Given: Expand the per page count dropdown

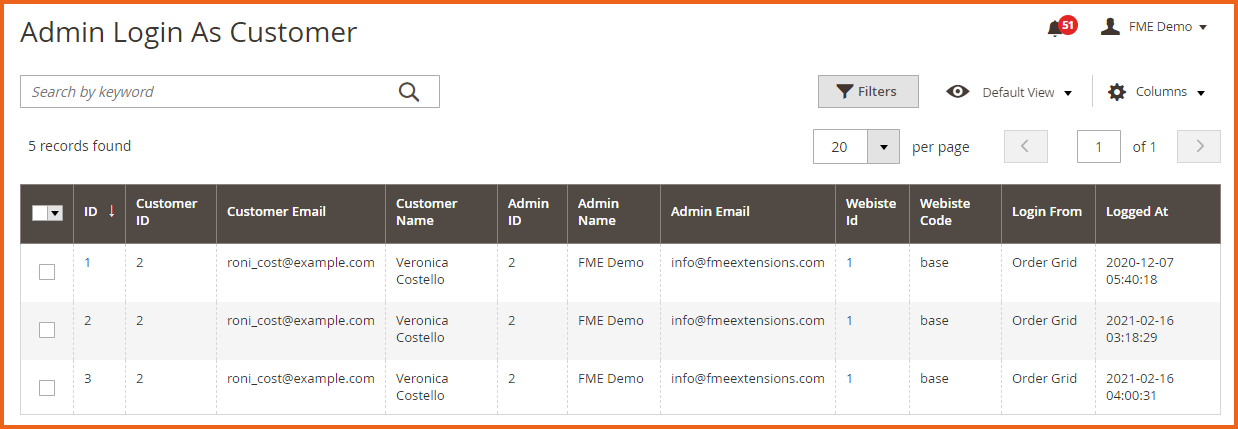Looking at the screenshot, I should [883, 147].
